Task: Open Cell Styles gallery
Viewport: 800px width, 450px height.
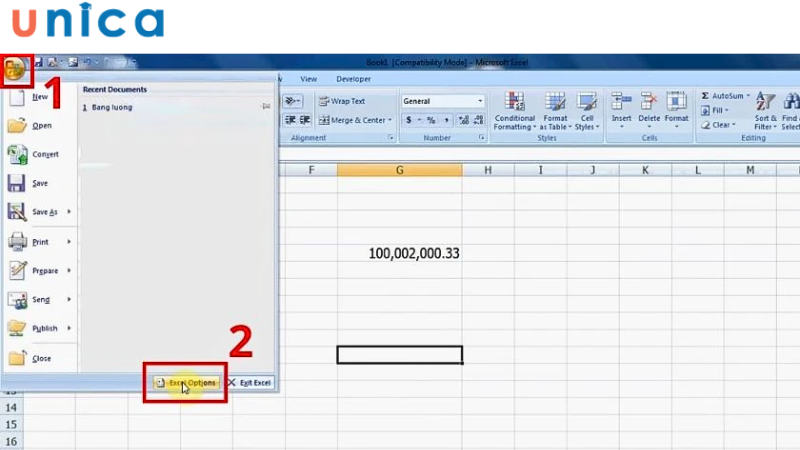Action: [587, 111]
